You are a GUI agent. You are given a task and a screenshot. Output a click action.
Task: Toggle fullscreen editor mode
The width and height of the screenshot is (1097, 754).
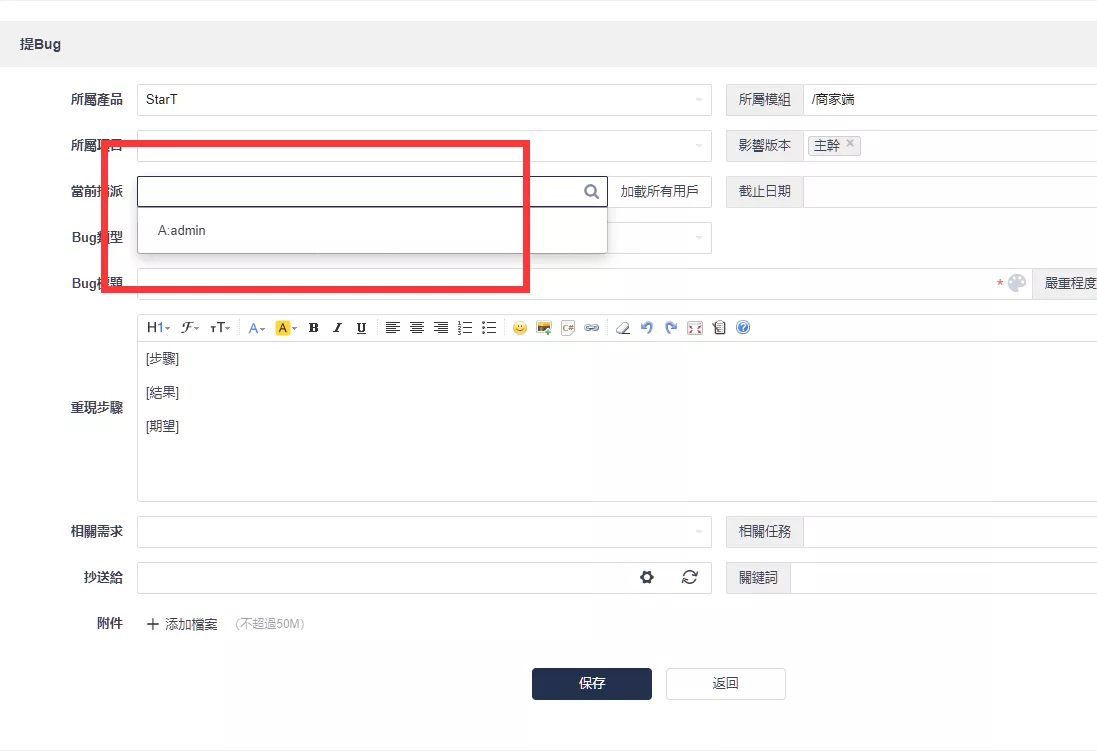pyautogui.click(x=695, y=327)
